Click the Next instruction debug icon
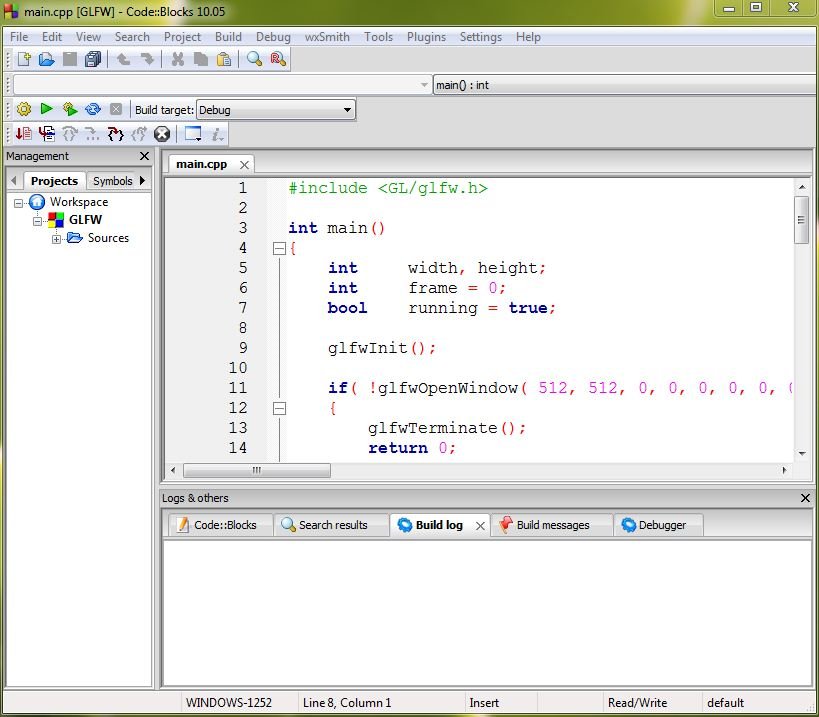Screen dimensions: 819x717 pyautogui.click(x=92, y=134)
